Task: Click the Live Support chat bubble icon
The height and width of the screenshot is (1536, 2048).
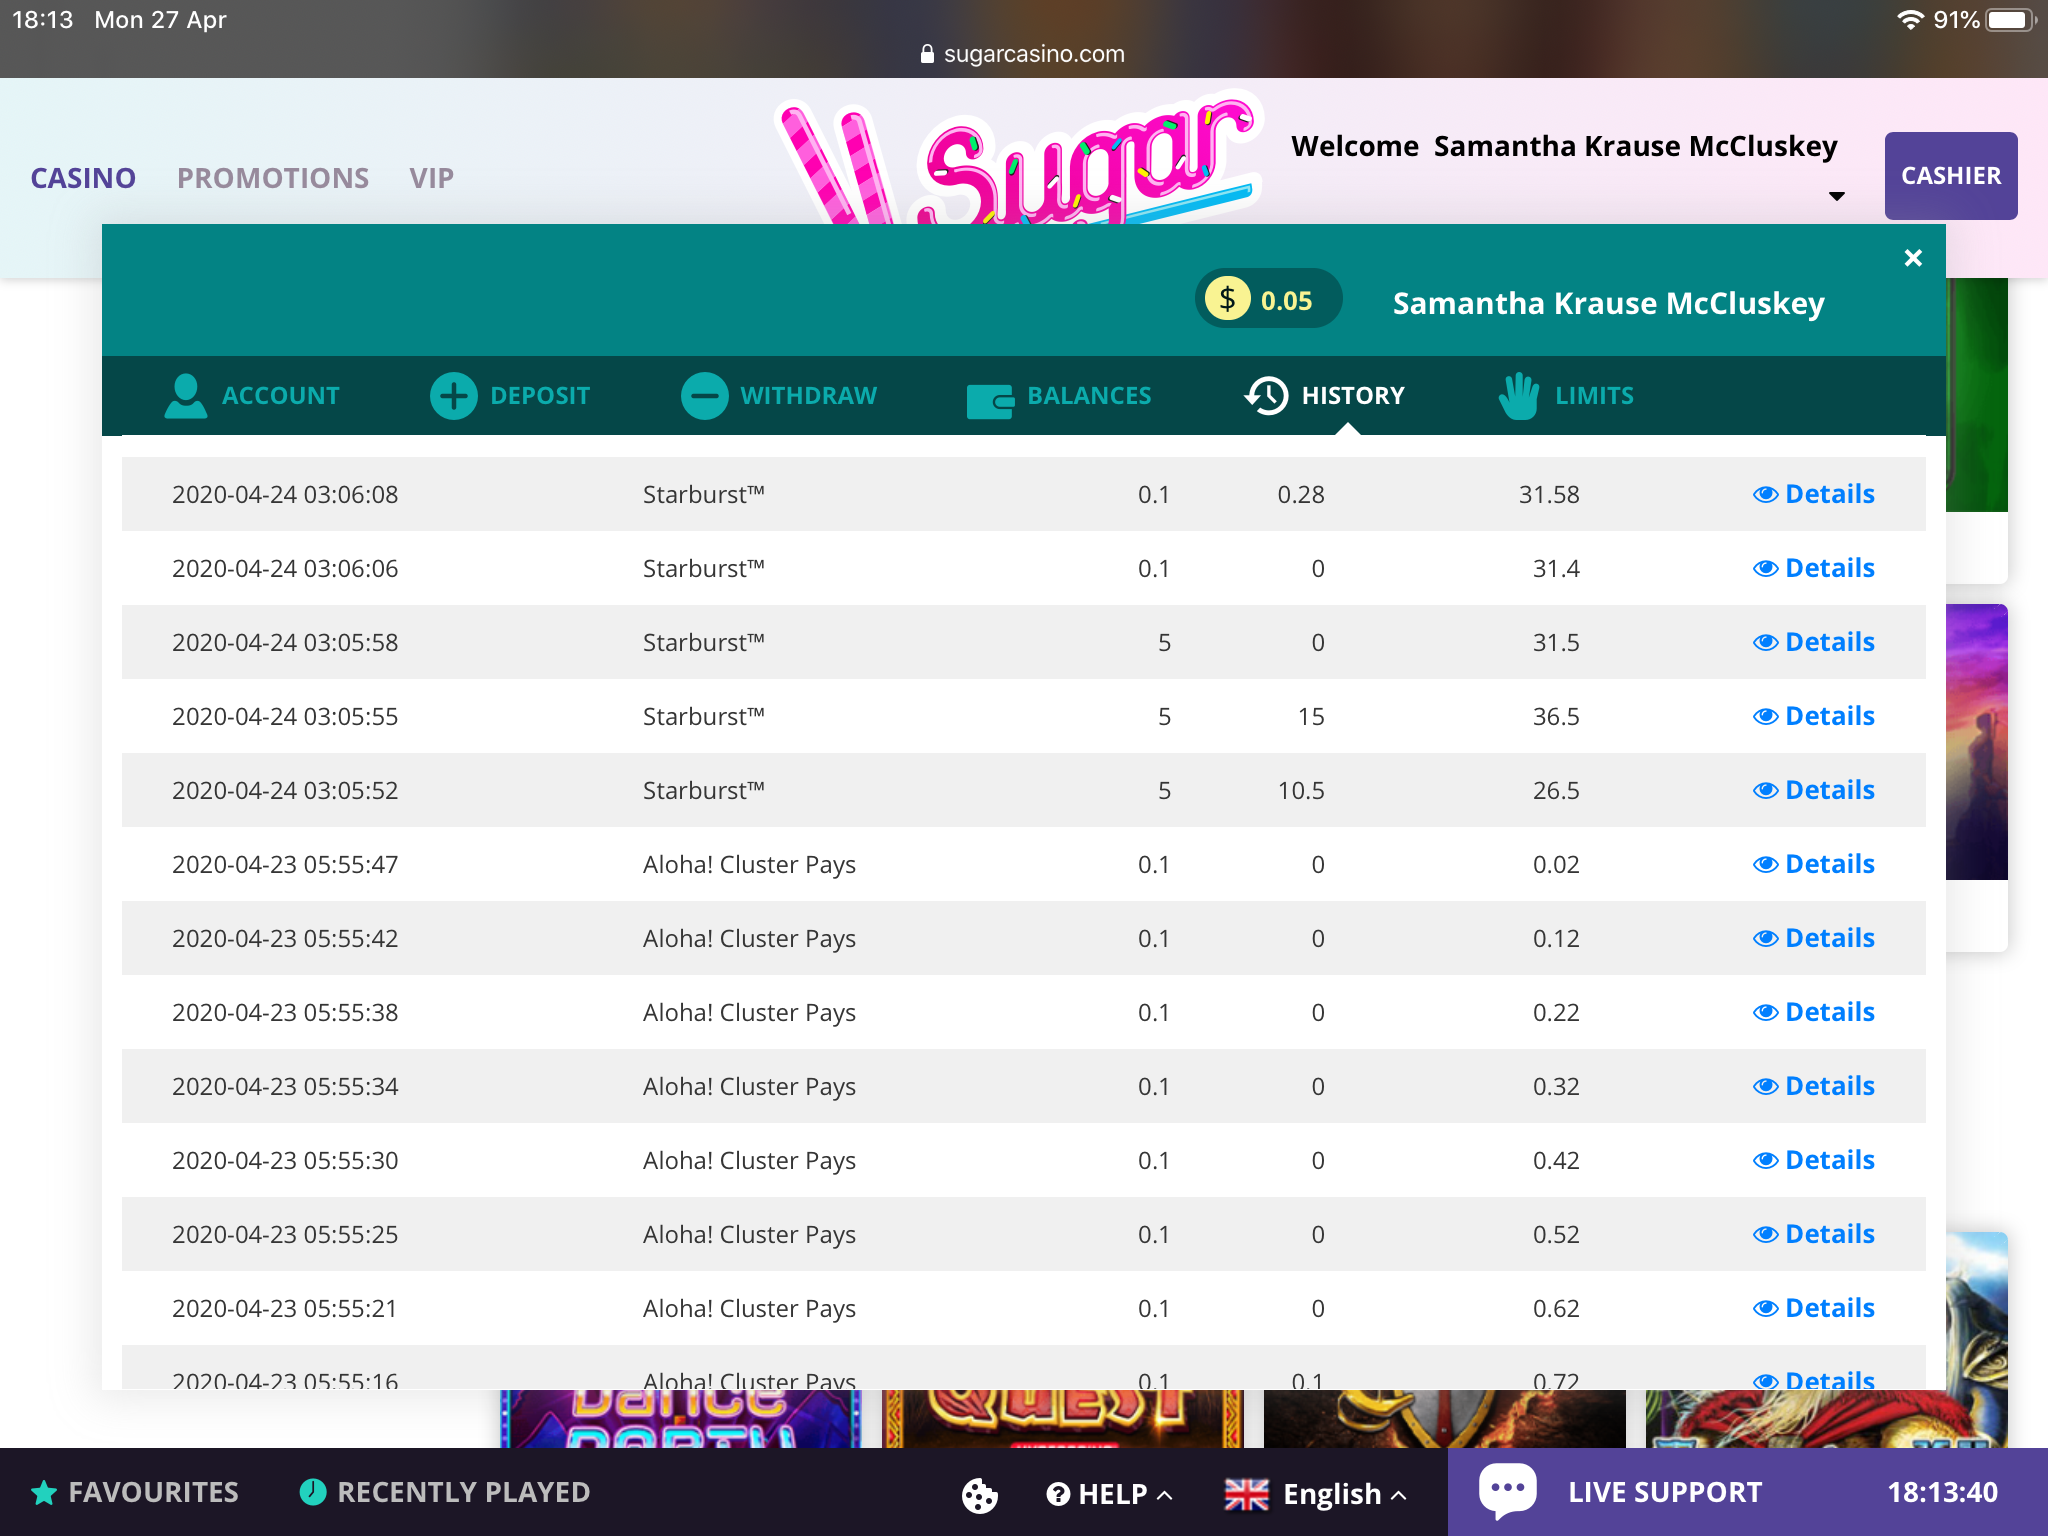Action: [1507, 1491]
